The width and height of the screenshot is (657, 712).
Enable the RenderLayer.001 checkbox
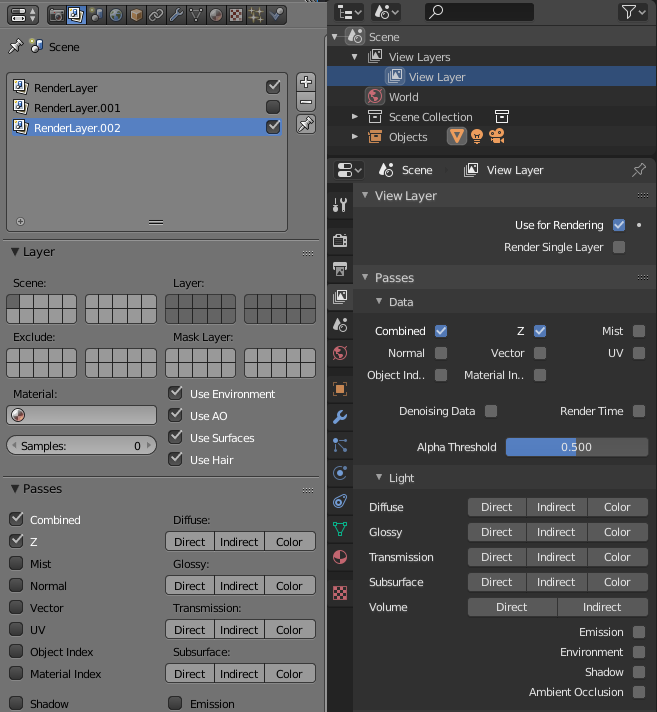[273, 107]
